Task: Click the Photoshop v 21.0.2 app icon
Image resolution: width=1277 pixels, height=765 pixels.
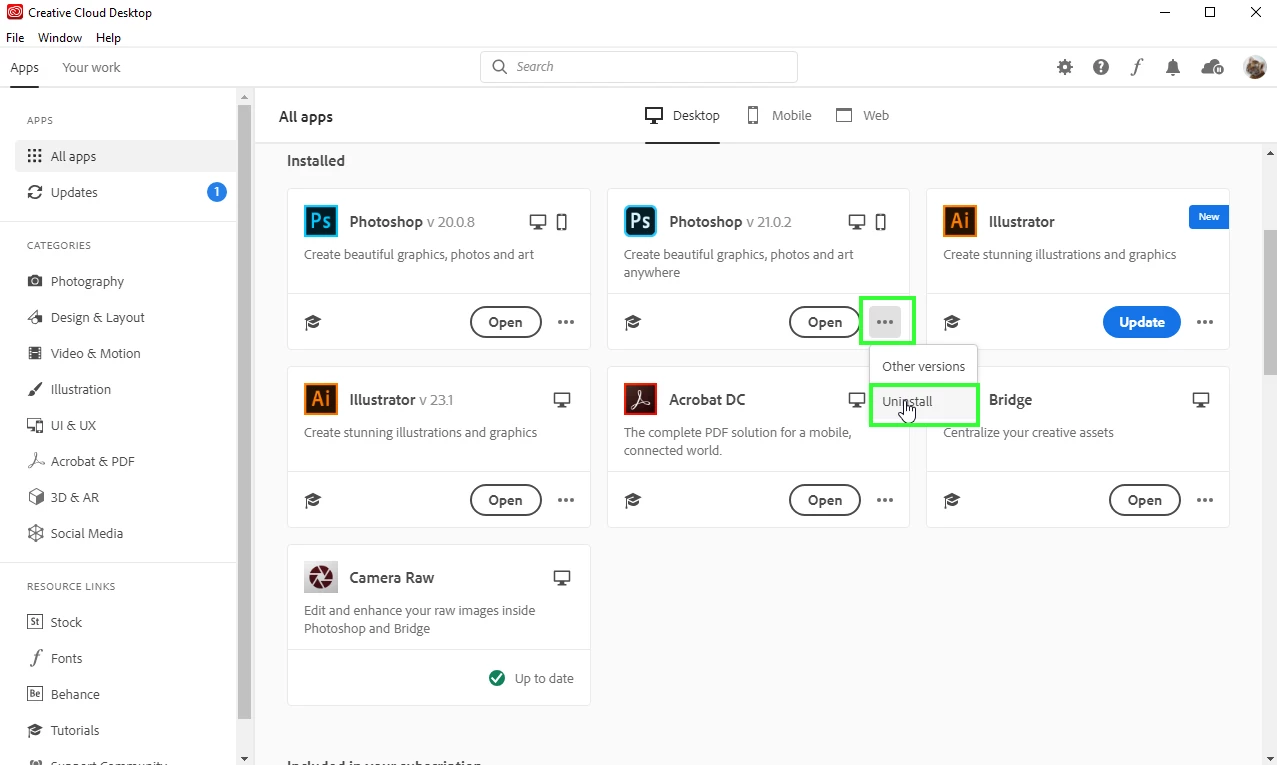Action: click(x=641, y=221)
